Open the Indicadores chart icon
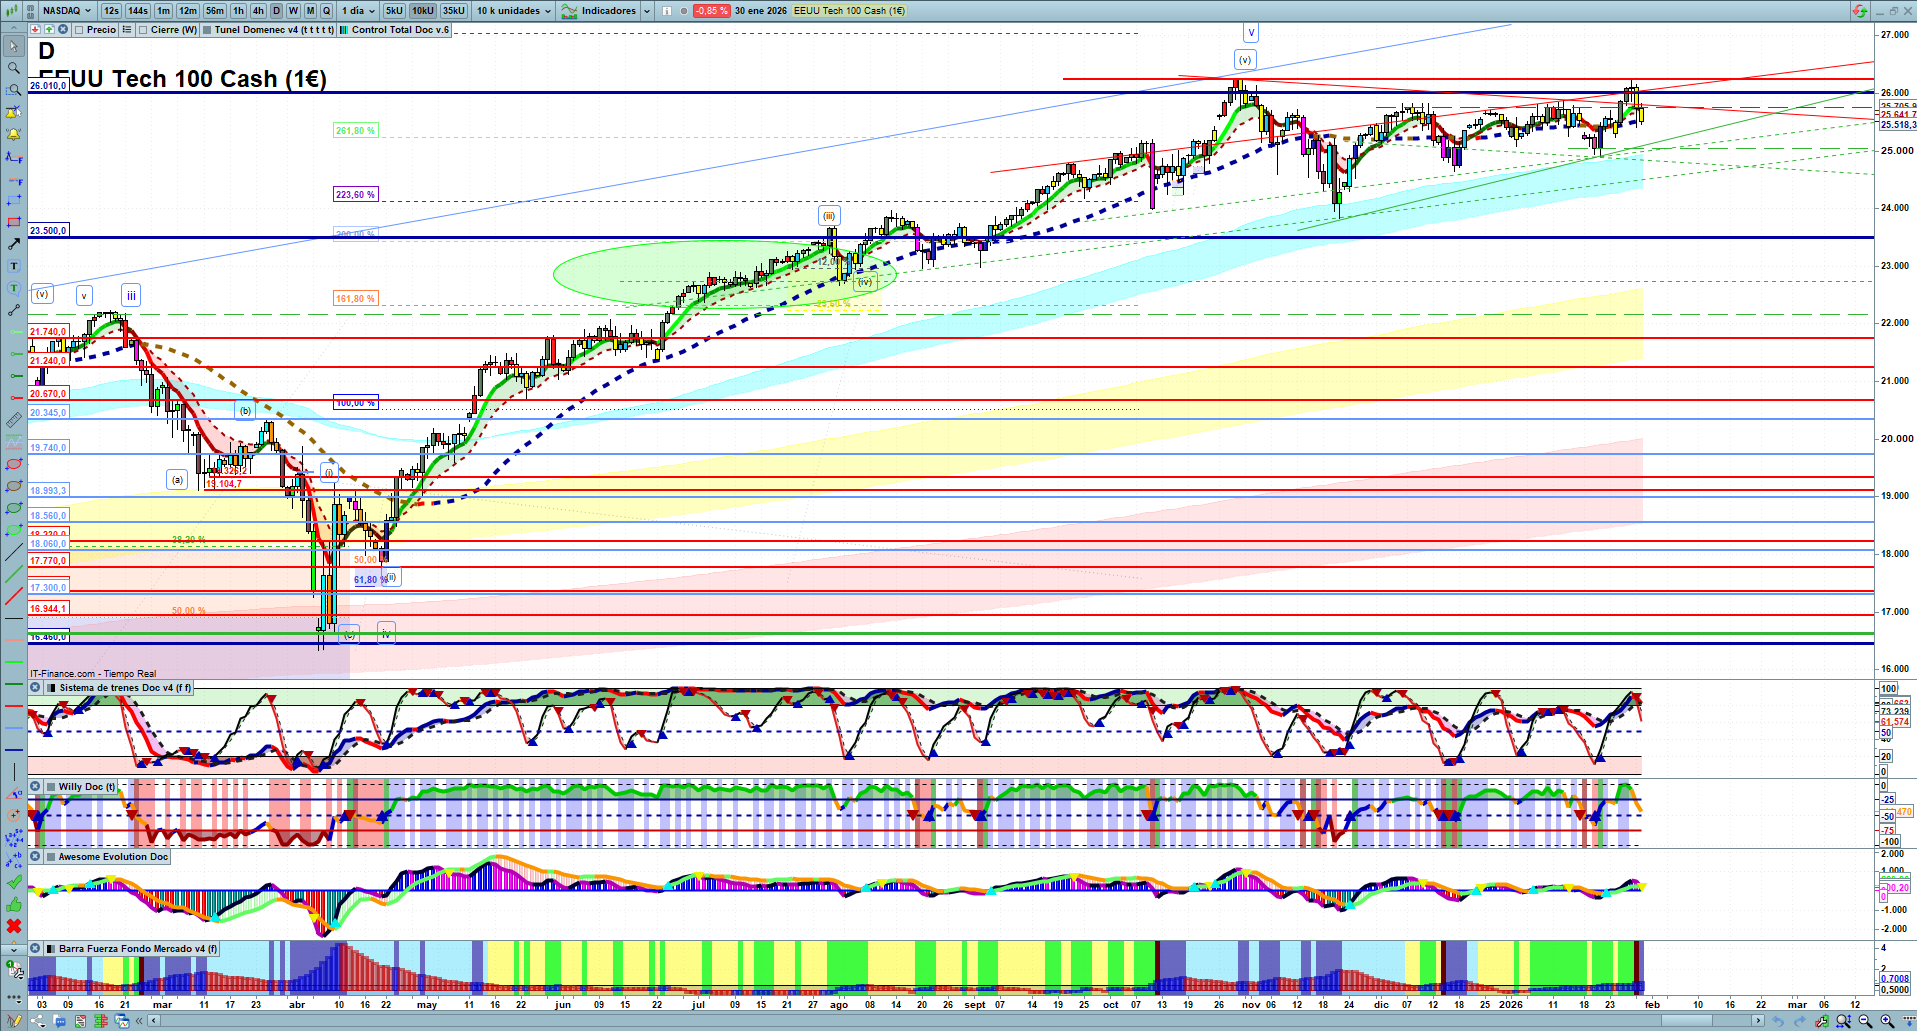This screenshot has width=1917, height=1031. point(569,11)
